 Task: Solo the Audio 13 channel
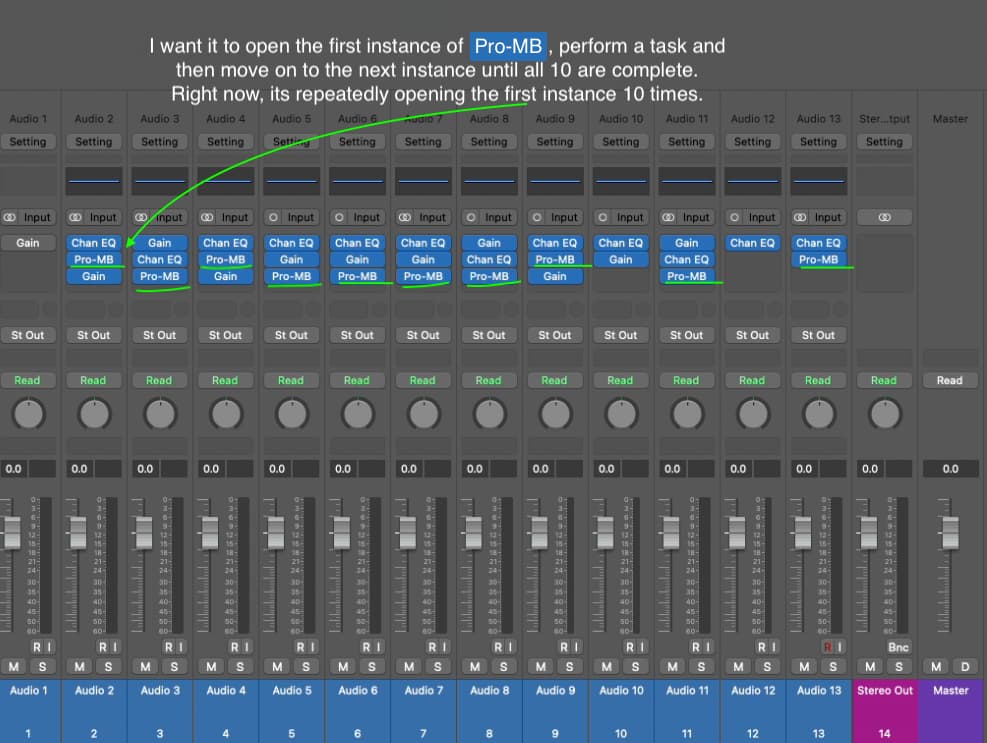pos(833,666)
